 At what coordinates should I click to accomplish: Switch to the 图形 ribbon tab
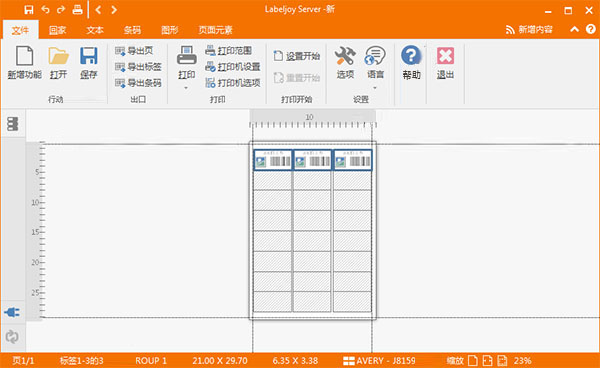[x=170, y=30]
